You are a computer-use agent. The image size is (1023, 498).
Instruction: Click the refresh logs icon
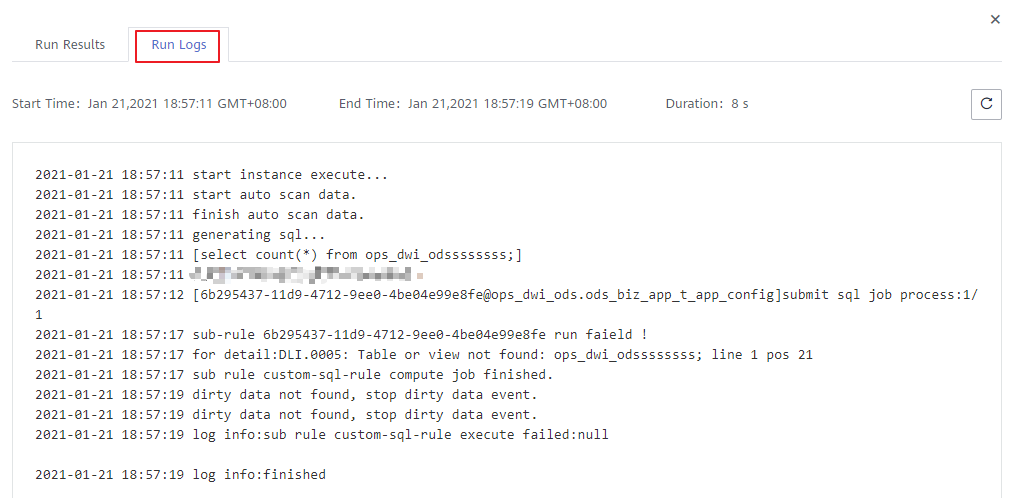coord(986,104)
